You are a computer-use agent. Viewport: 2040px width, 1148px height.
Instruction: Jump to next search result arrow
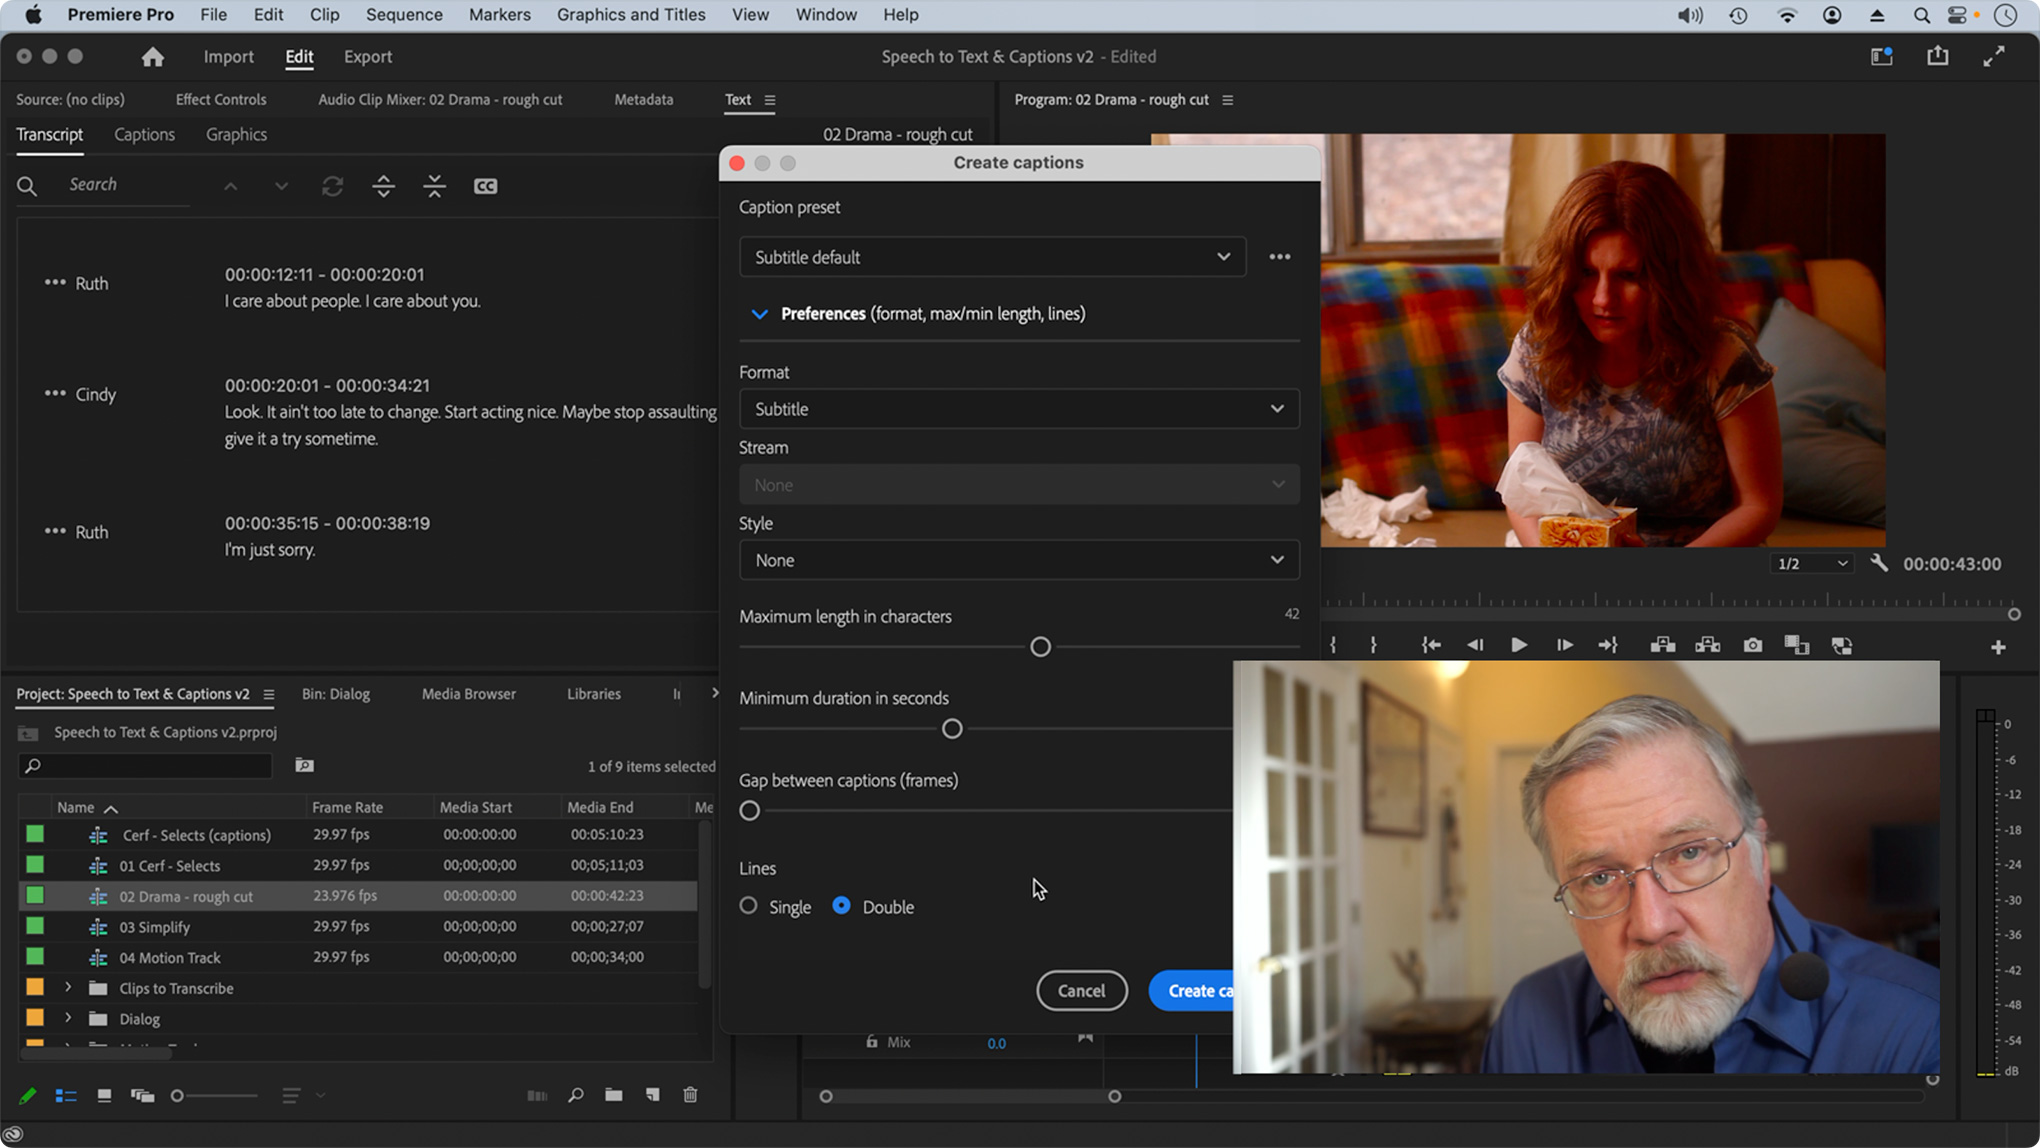[281, 186]
